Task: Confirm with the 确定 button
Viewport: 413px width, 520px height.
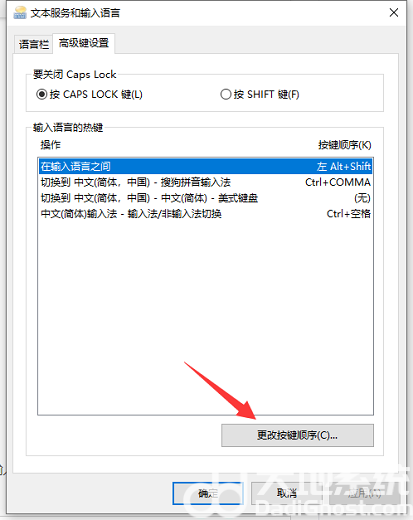Action: point(208,493)
